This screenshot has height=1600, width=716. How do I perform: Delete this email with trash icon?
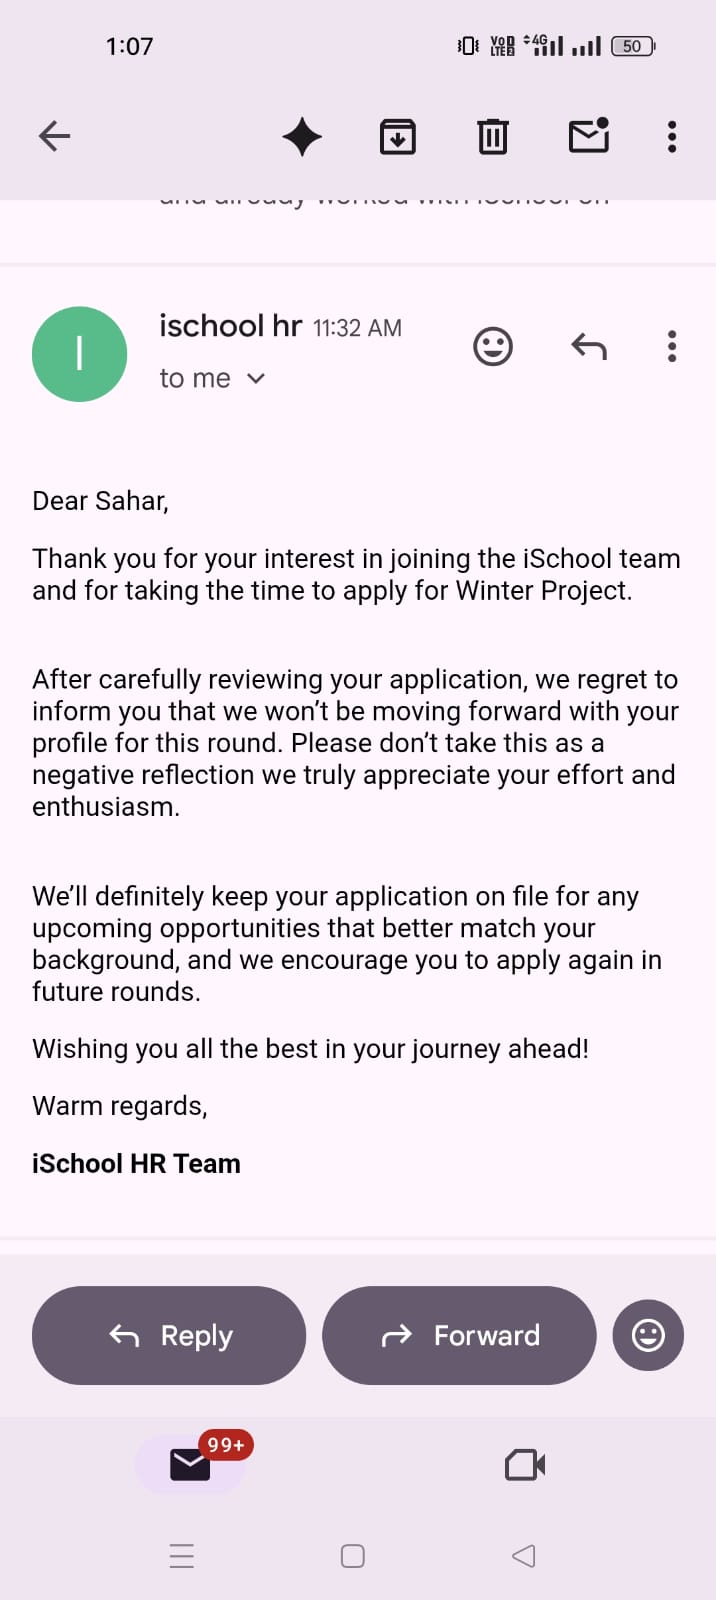[x=492, y=136]
